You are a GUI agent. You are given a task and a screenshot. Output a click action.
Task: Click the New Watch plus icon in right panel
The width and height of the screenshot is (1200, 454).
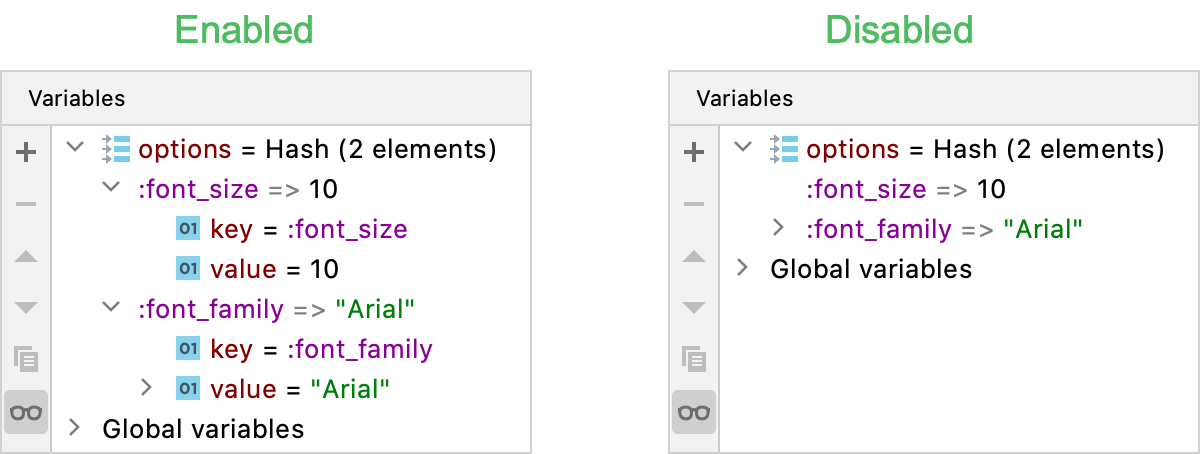[694, 152]
